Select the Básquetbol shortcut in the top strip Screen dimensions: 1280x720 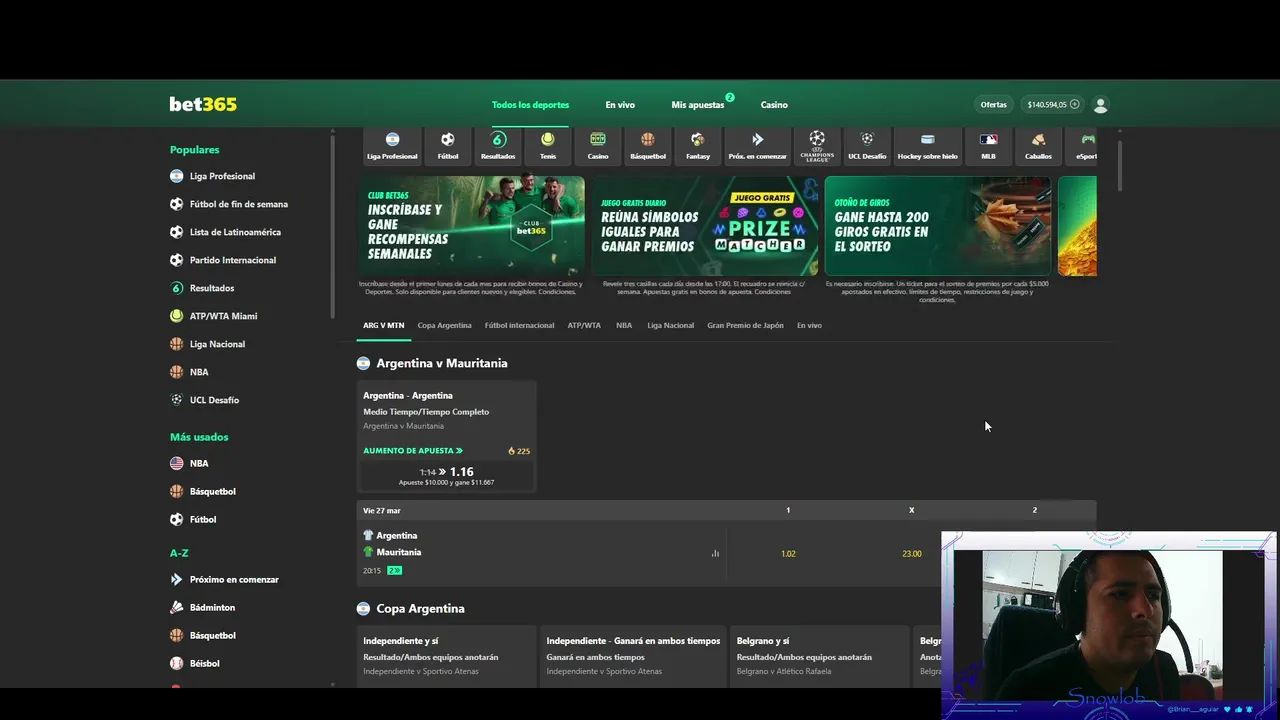648,146
